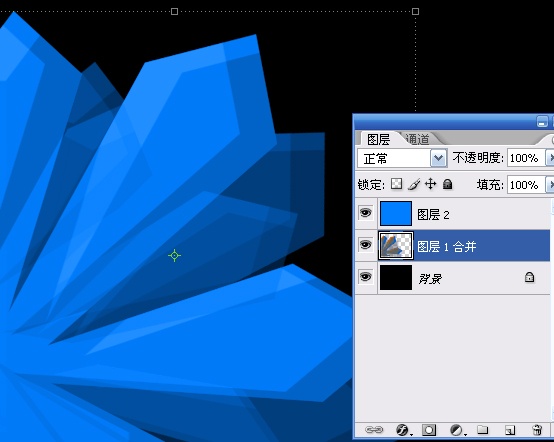
Task: Lock position move icon
Action: coord(430,184)
